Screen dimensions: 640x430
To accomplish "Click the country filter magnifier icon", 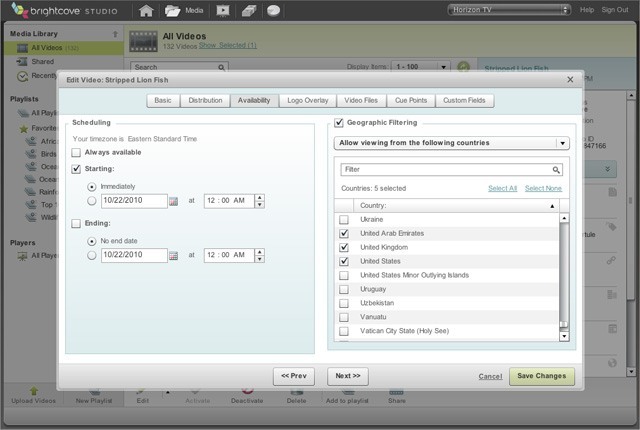I will point(556,170).
